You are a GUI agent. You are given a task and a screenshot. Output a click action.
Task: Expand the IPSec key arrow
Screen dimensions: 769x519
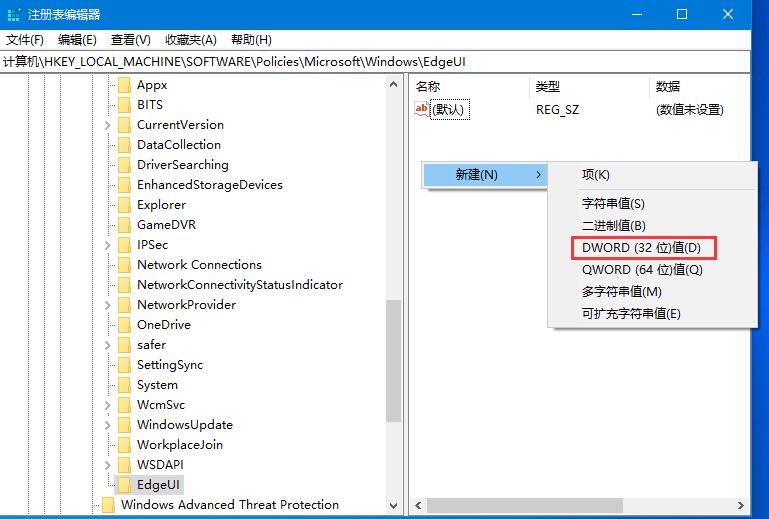point(107,245)
